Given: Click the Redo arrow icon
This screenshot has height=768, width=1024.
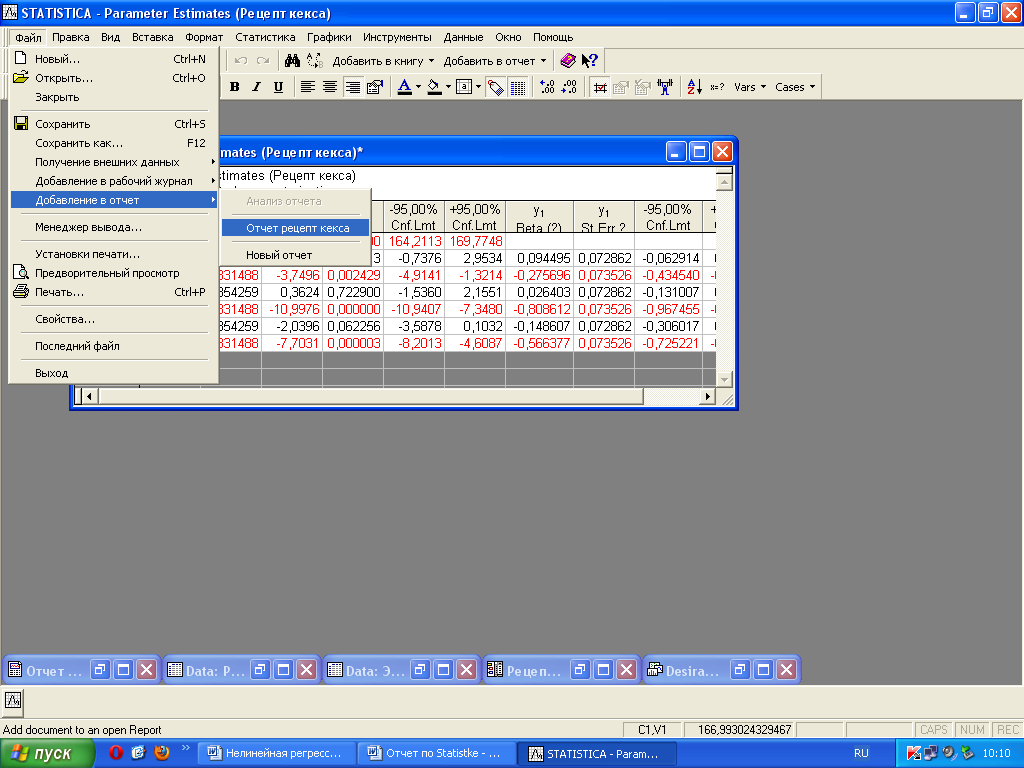Looking at the screenshot, I should 263,61.
